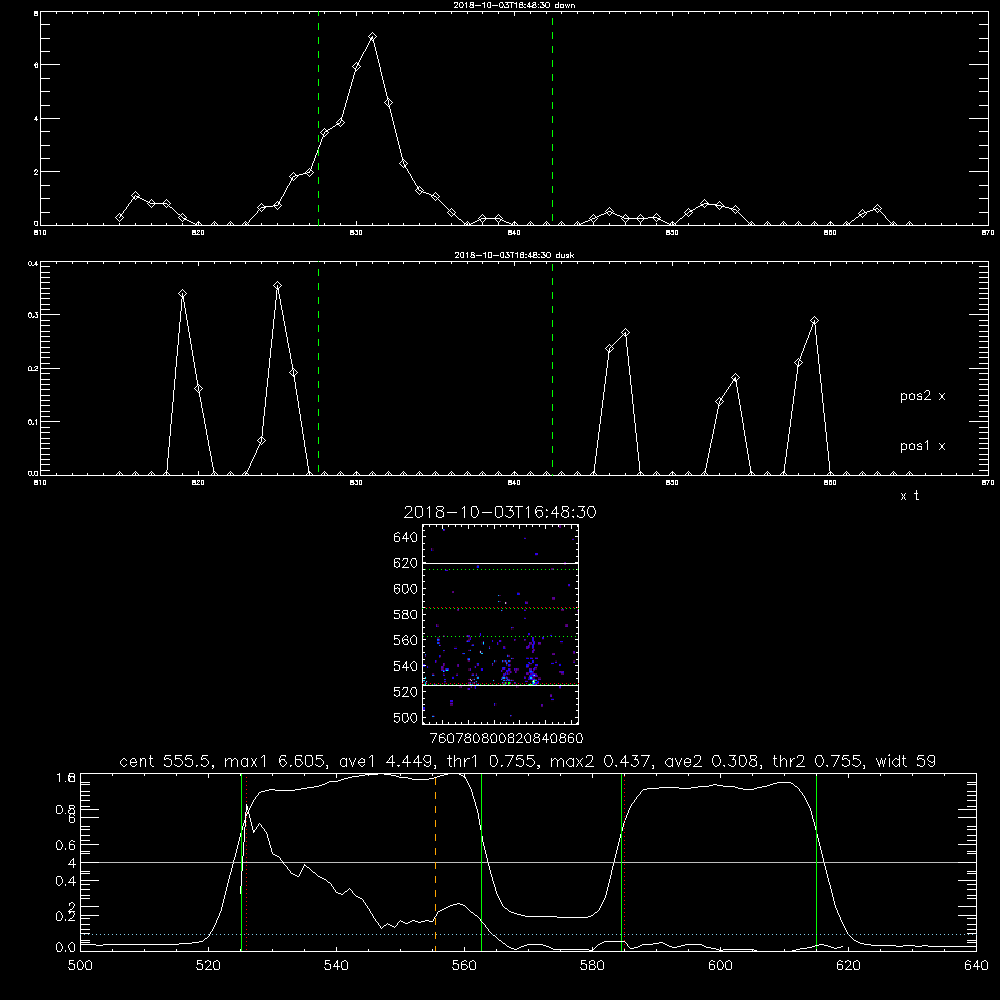The width and height of the screenshot is (1000, 1000).
Task: Click the timestamp title above the center image
Action: pyautogui.click(x=500, y=512)
